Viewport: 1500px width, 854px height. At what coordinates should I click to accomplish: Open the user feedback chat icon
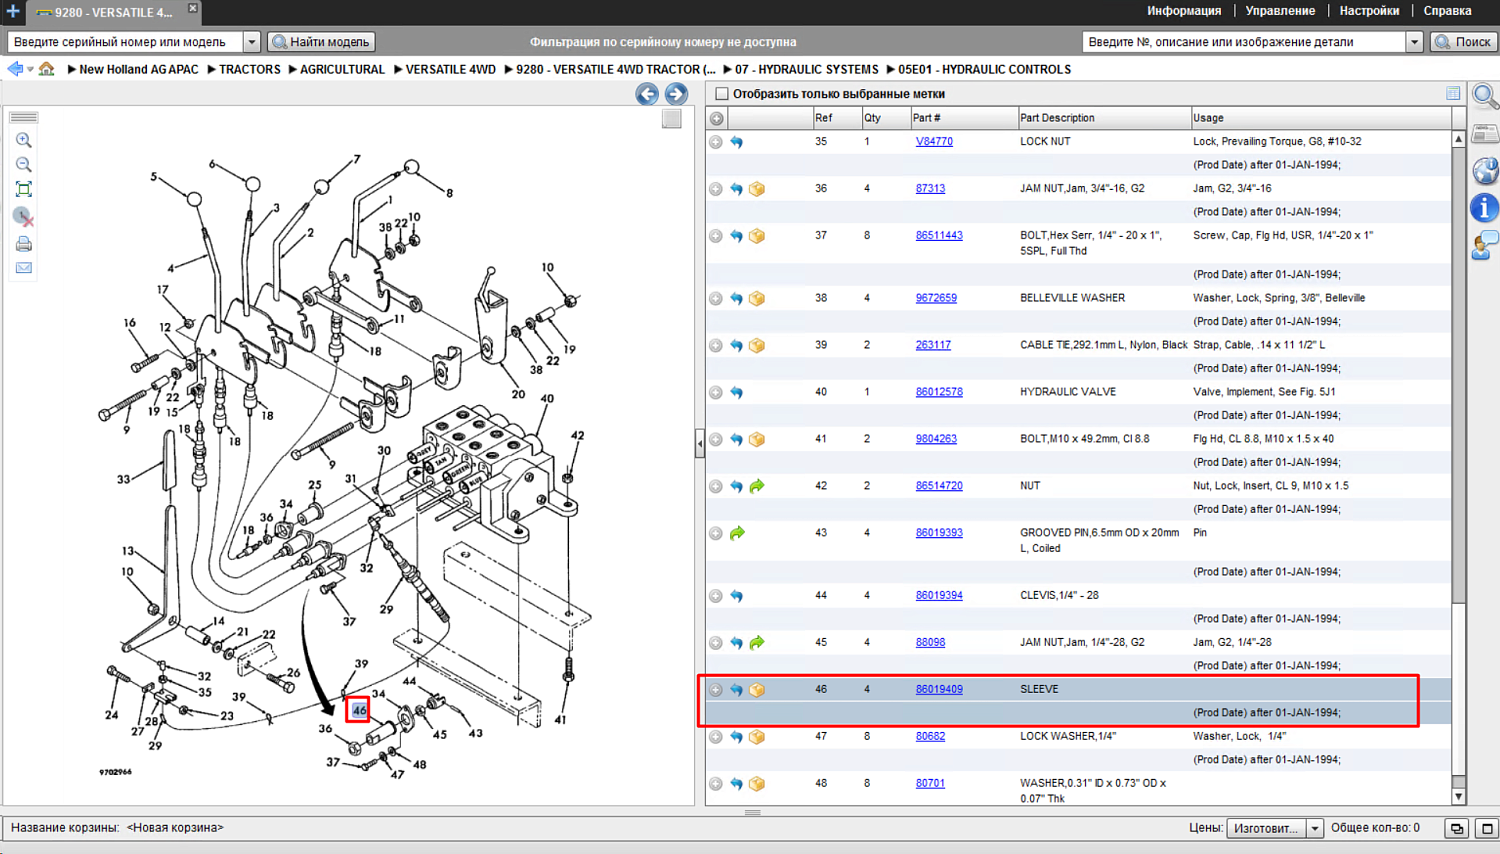(1485, 245)
